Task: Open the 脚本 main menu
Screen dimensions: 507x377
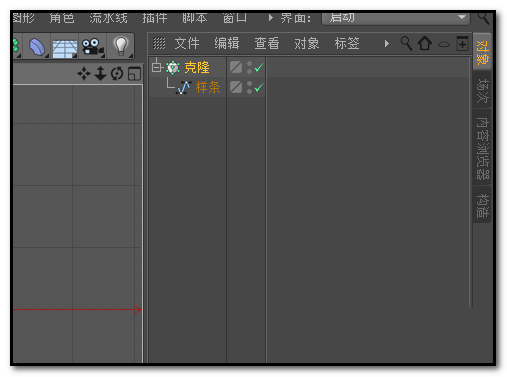Action: click(195, 18)
